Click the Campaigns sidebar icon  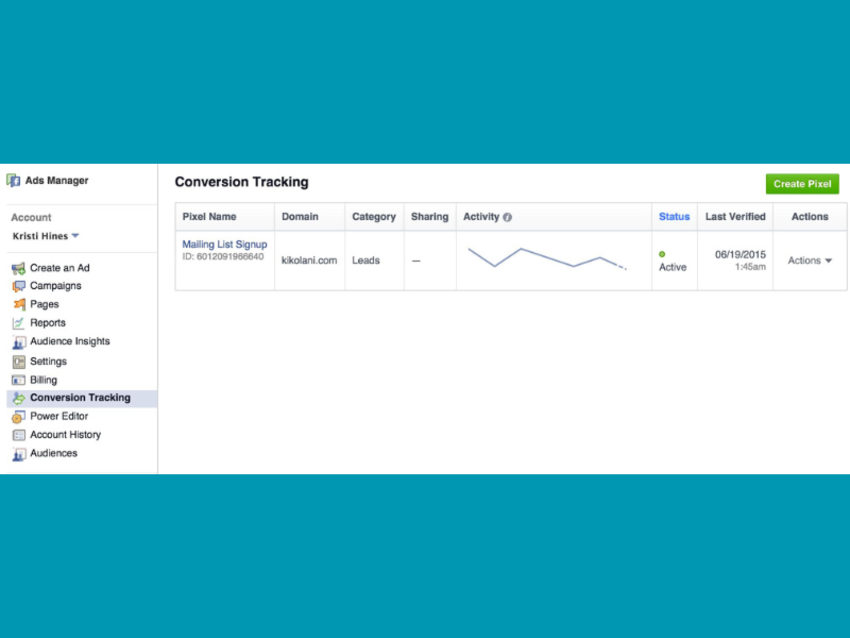pyautogui.click(x=18, y=286)
